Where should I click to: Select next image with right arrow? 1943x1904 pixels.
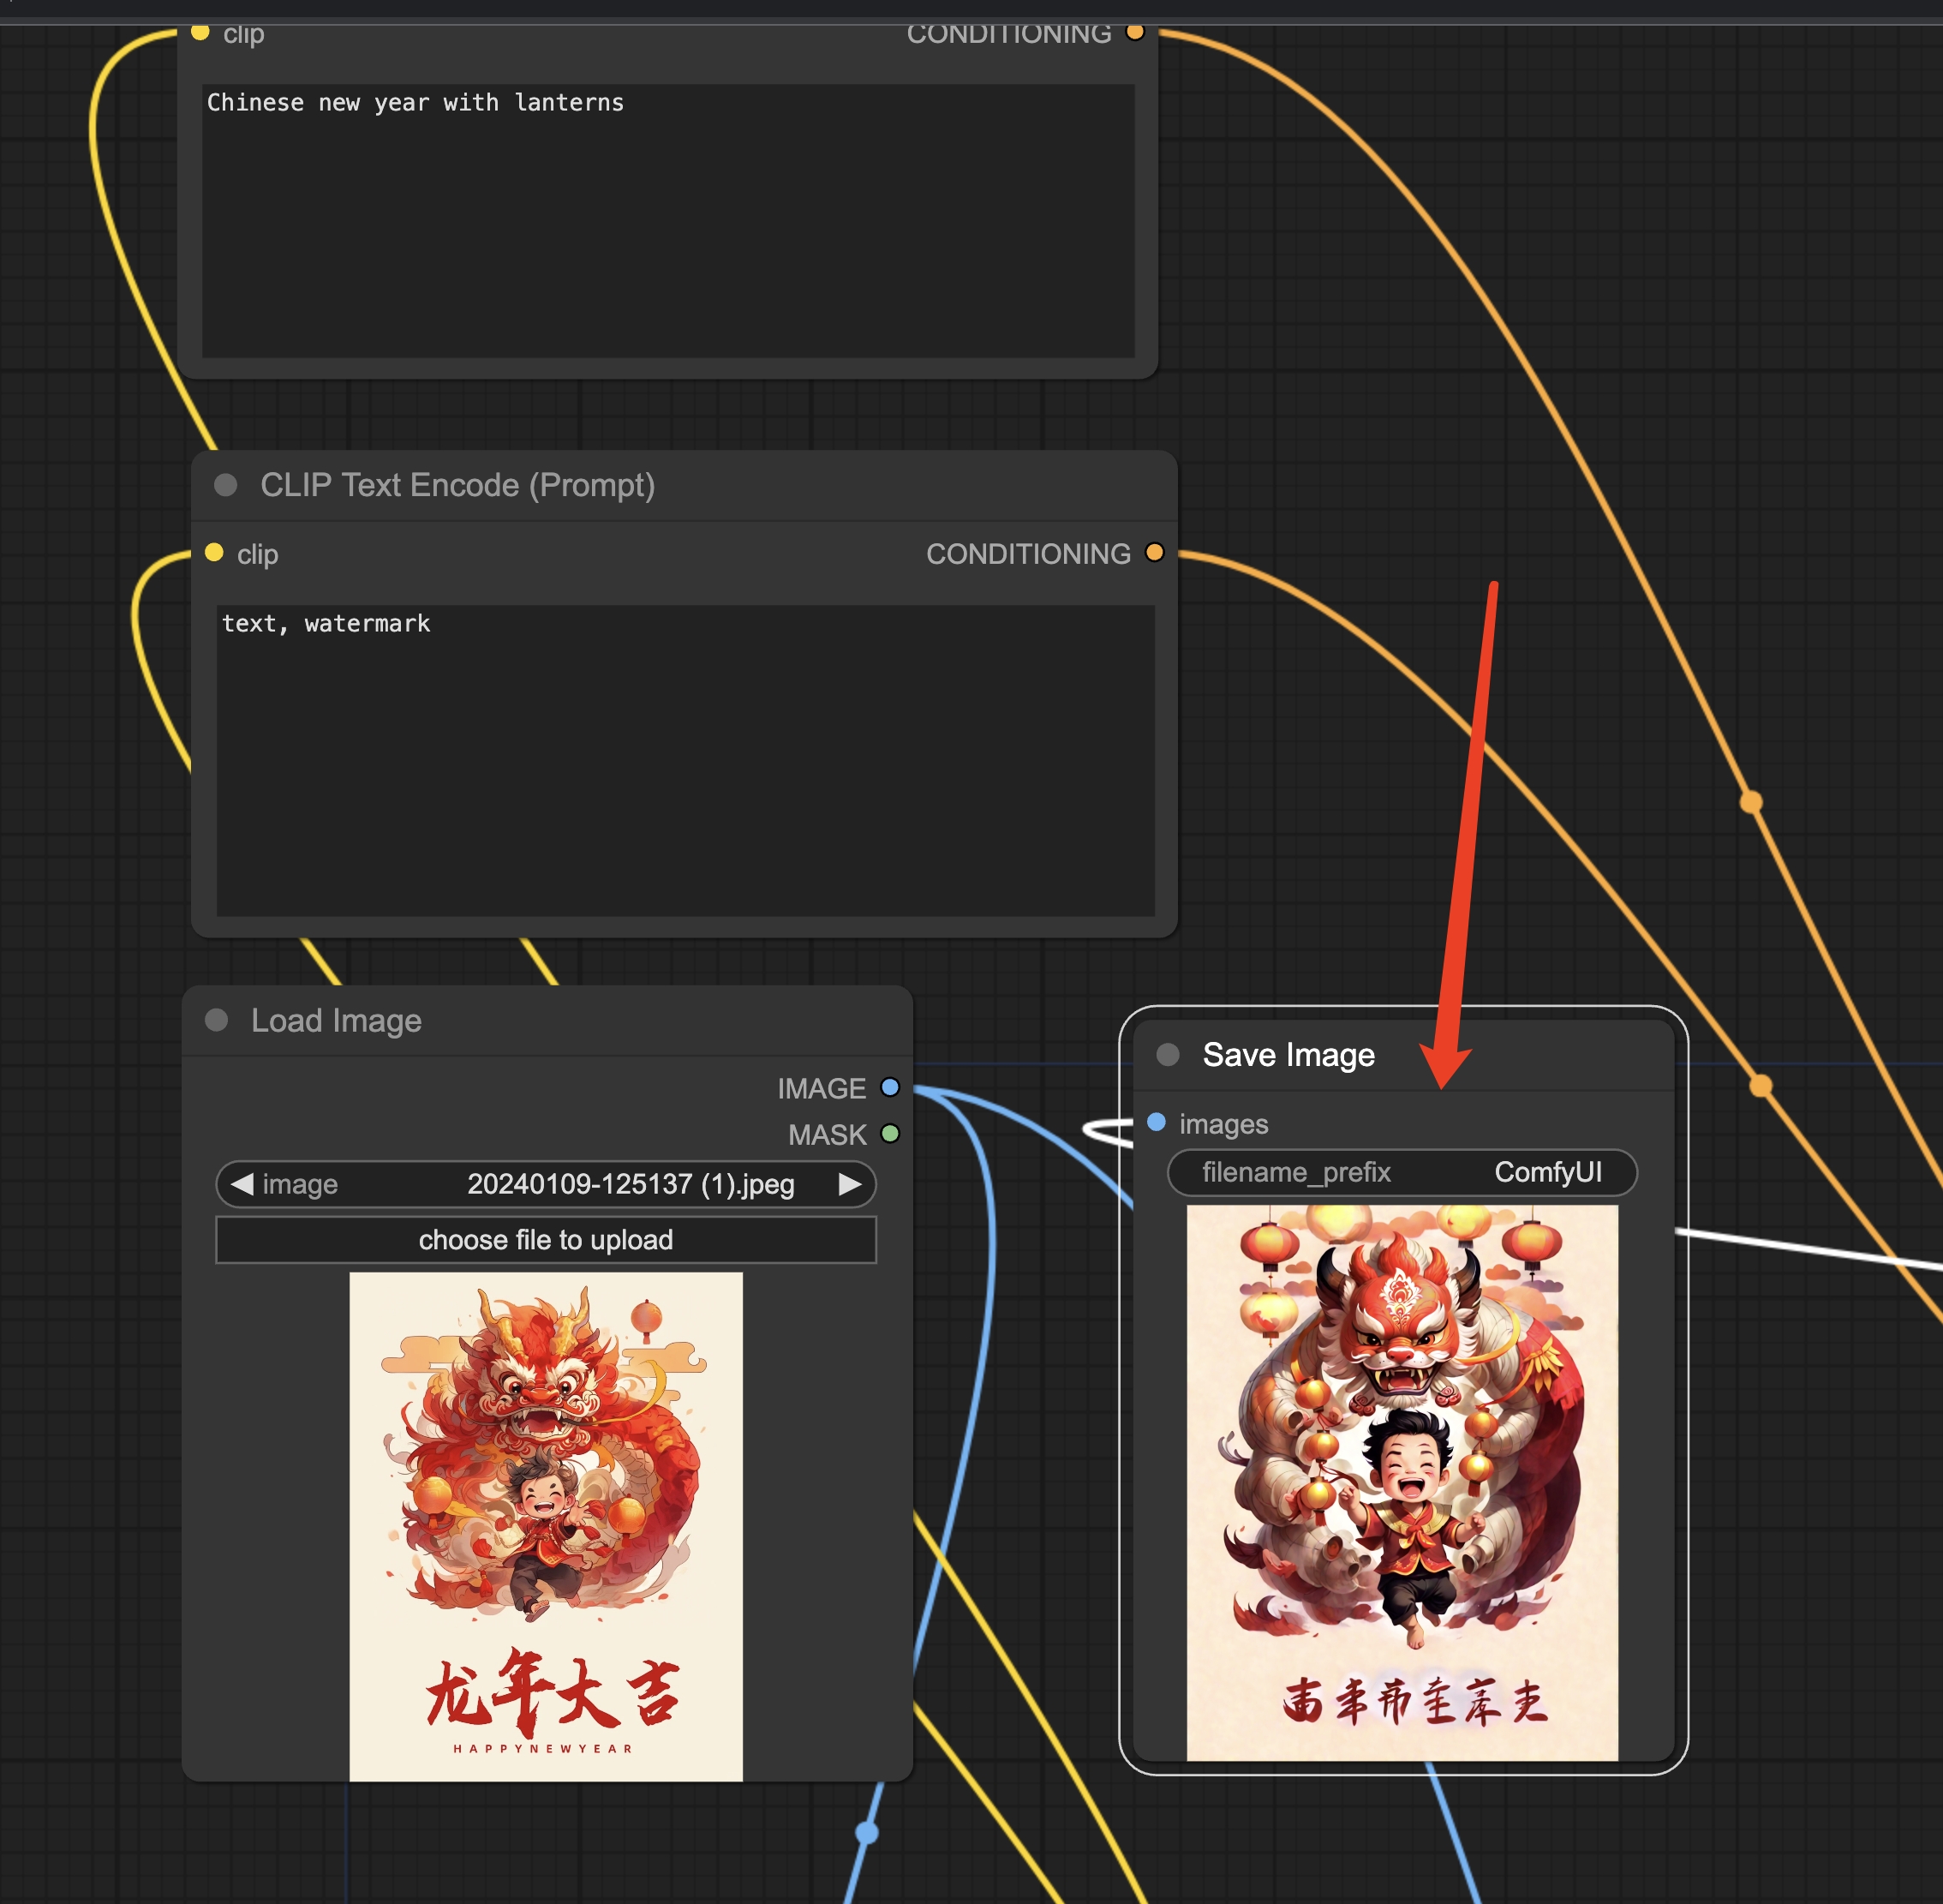pyautogui.click(x=849, y=1184)
